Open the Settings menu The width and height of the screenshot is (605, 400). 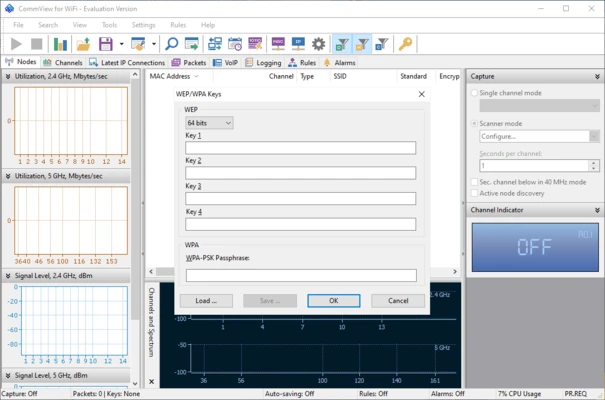143,25
